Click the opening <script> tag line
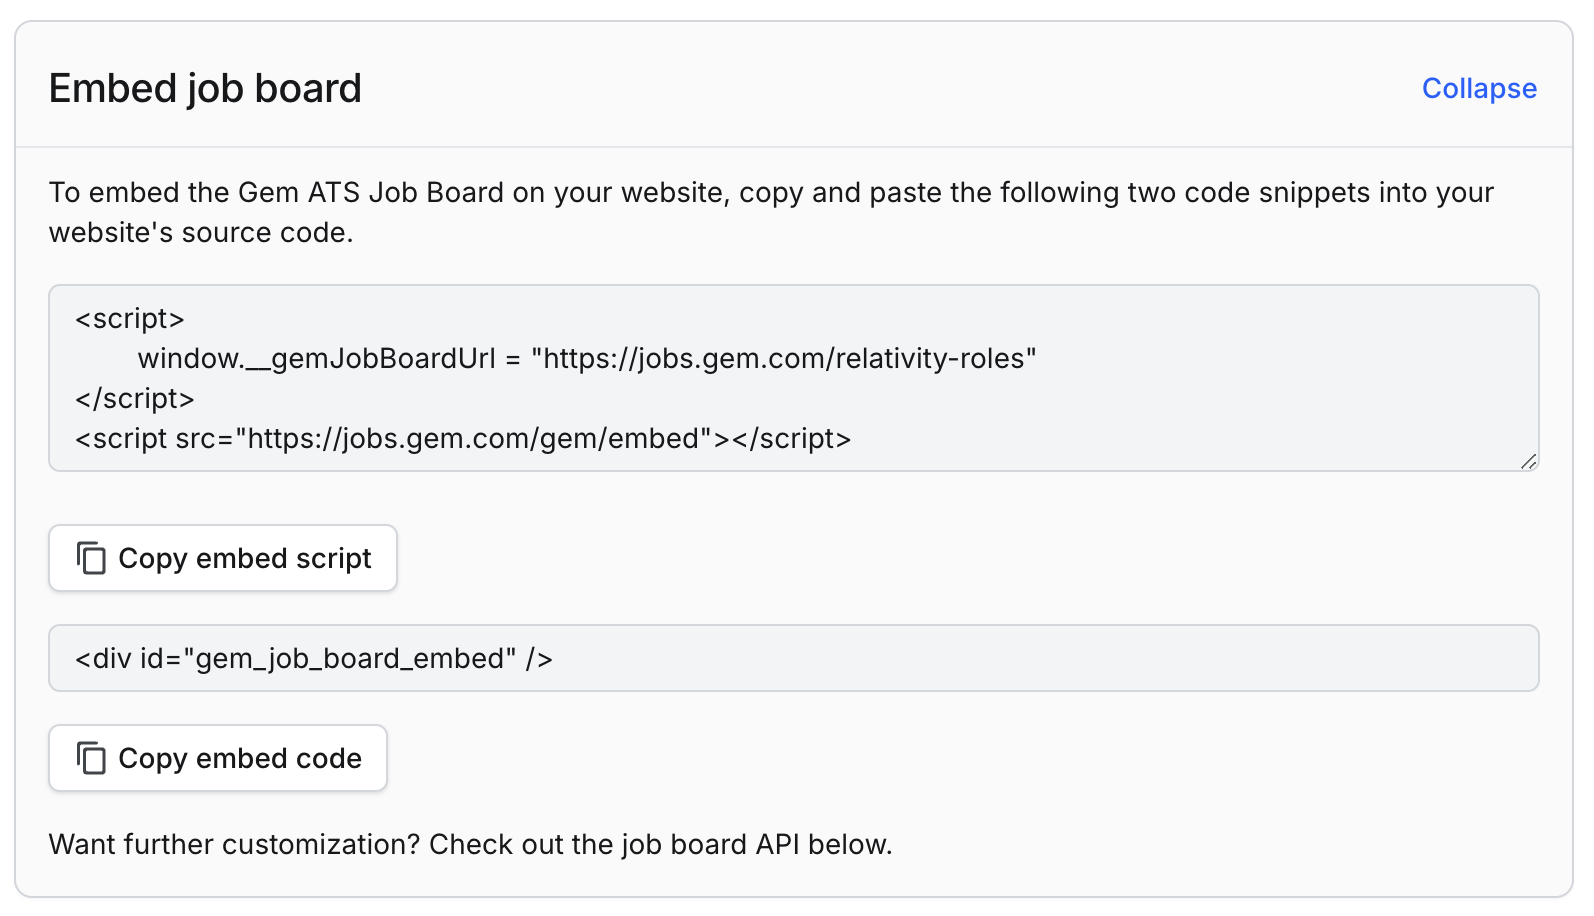The image size is (1594, 916). 130,318
